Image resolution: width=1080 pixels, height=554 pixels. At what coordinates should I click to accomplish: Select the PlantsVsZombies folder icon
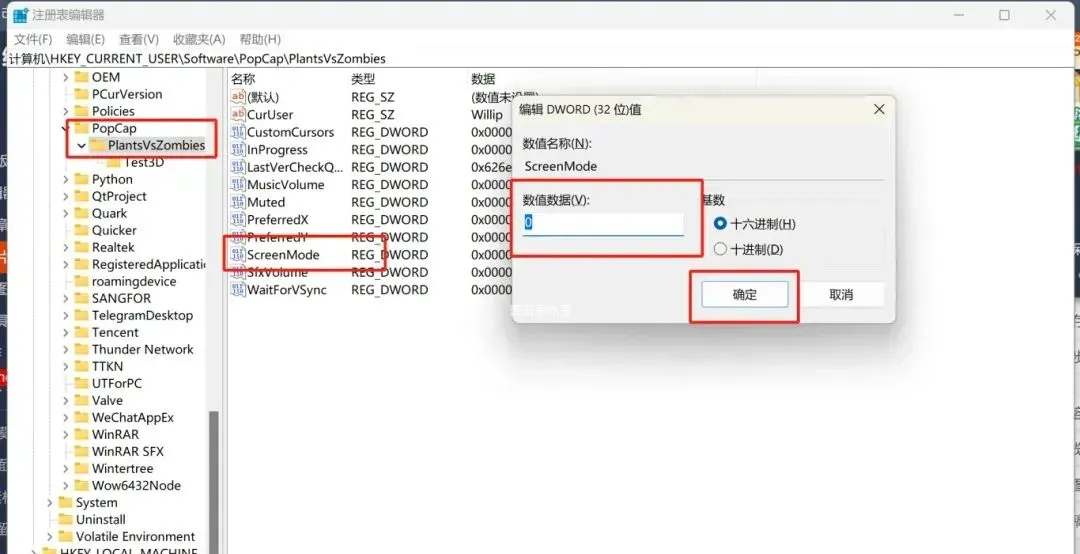98,145
